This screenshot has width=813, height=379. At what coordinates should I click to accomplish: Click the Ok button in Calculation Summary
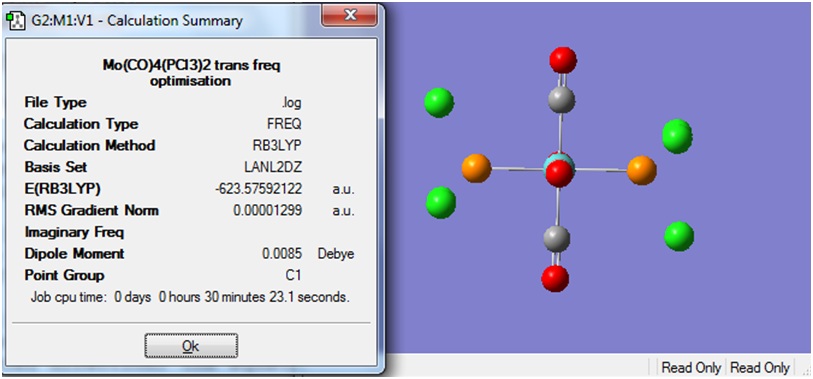(x=191, y=346)
